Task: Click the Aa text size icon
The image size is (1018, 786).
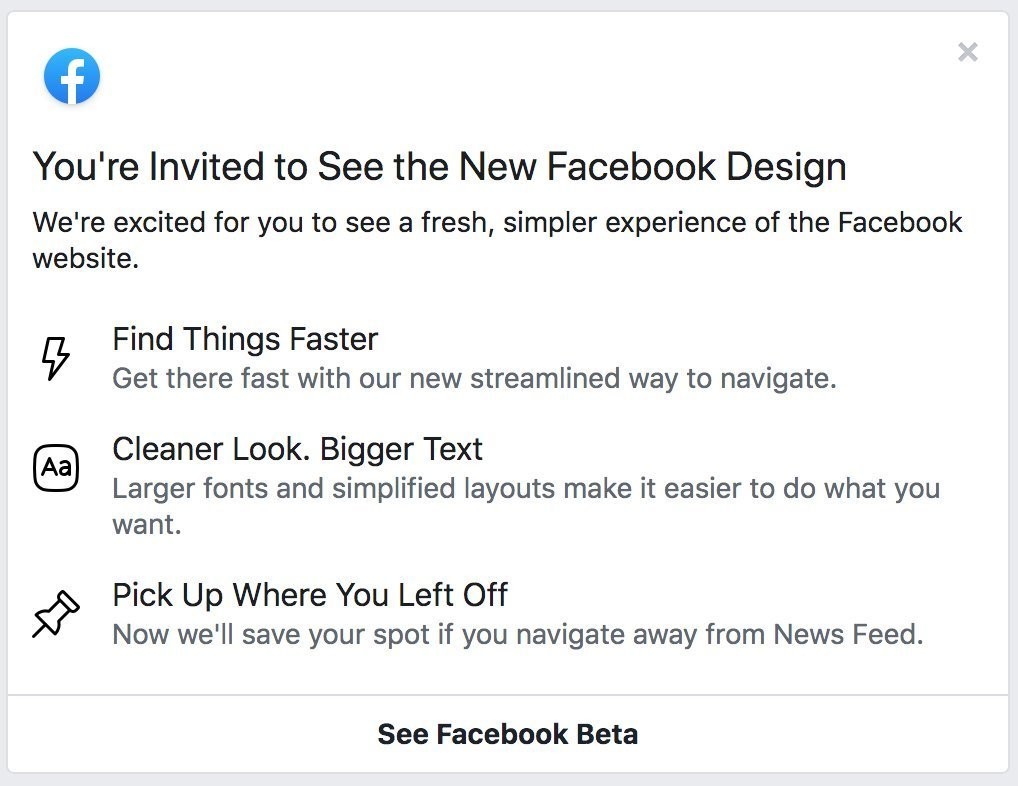Action: point(56,468)
